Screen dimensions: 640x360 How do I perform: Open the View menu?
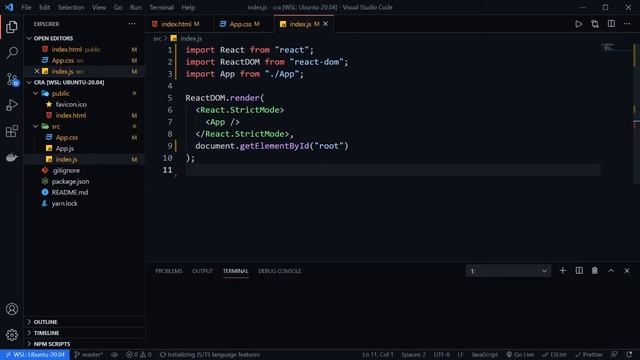point(99,7)
